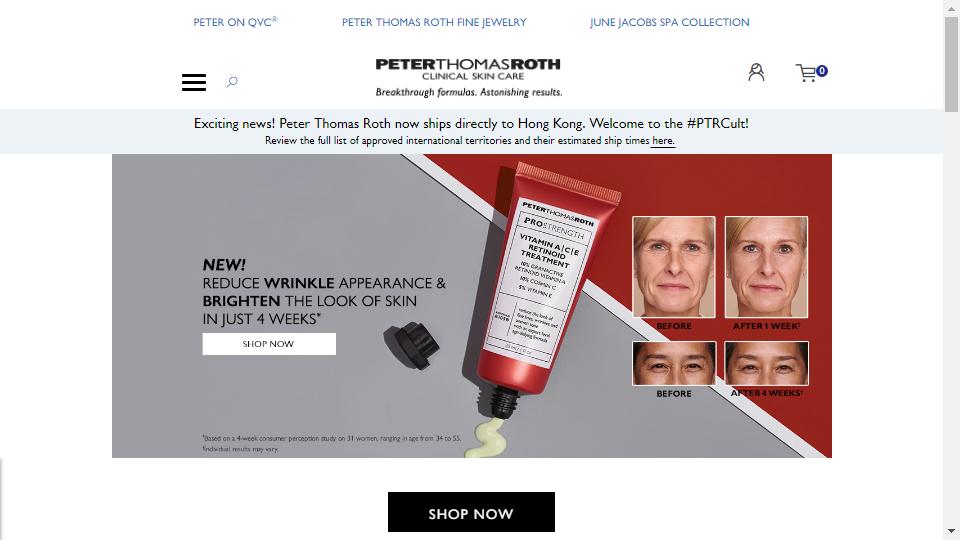The width and height of the screenshot is (960, 540).
Task: Click the Hong Kong shipping announcement text
Action: pyautogui.click(x=471, y=124)
